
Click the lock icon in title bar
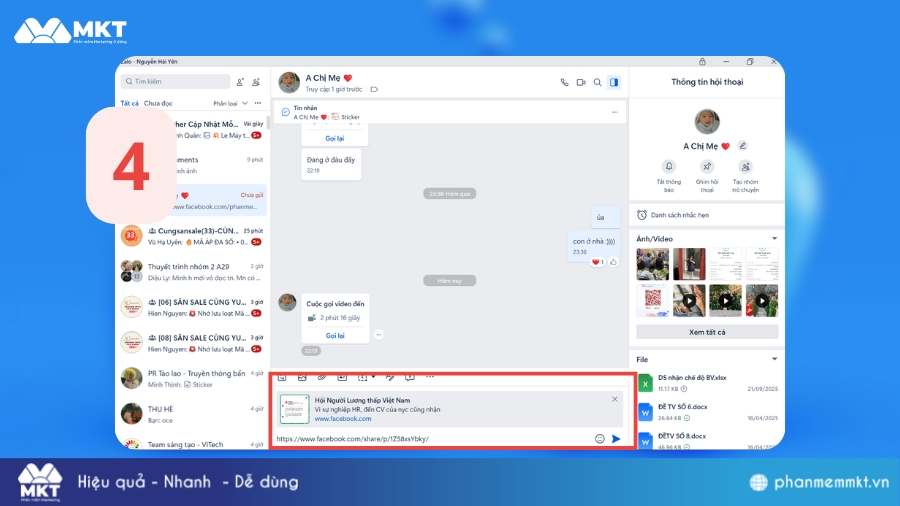coord(702,61)
